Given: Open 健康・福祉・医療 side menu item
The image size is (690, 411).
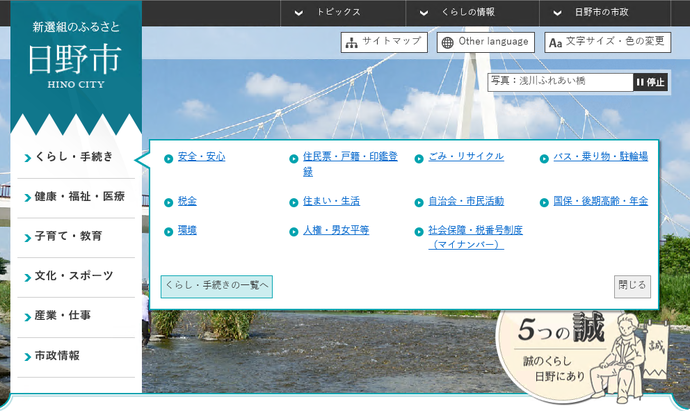Looking at the screenshot, I should click(x=76, y=197).
